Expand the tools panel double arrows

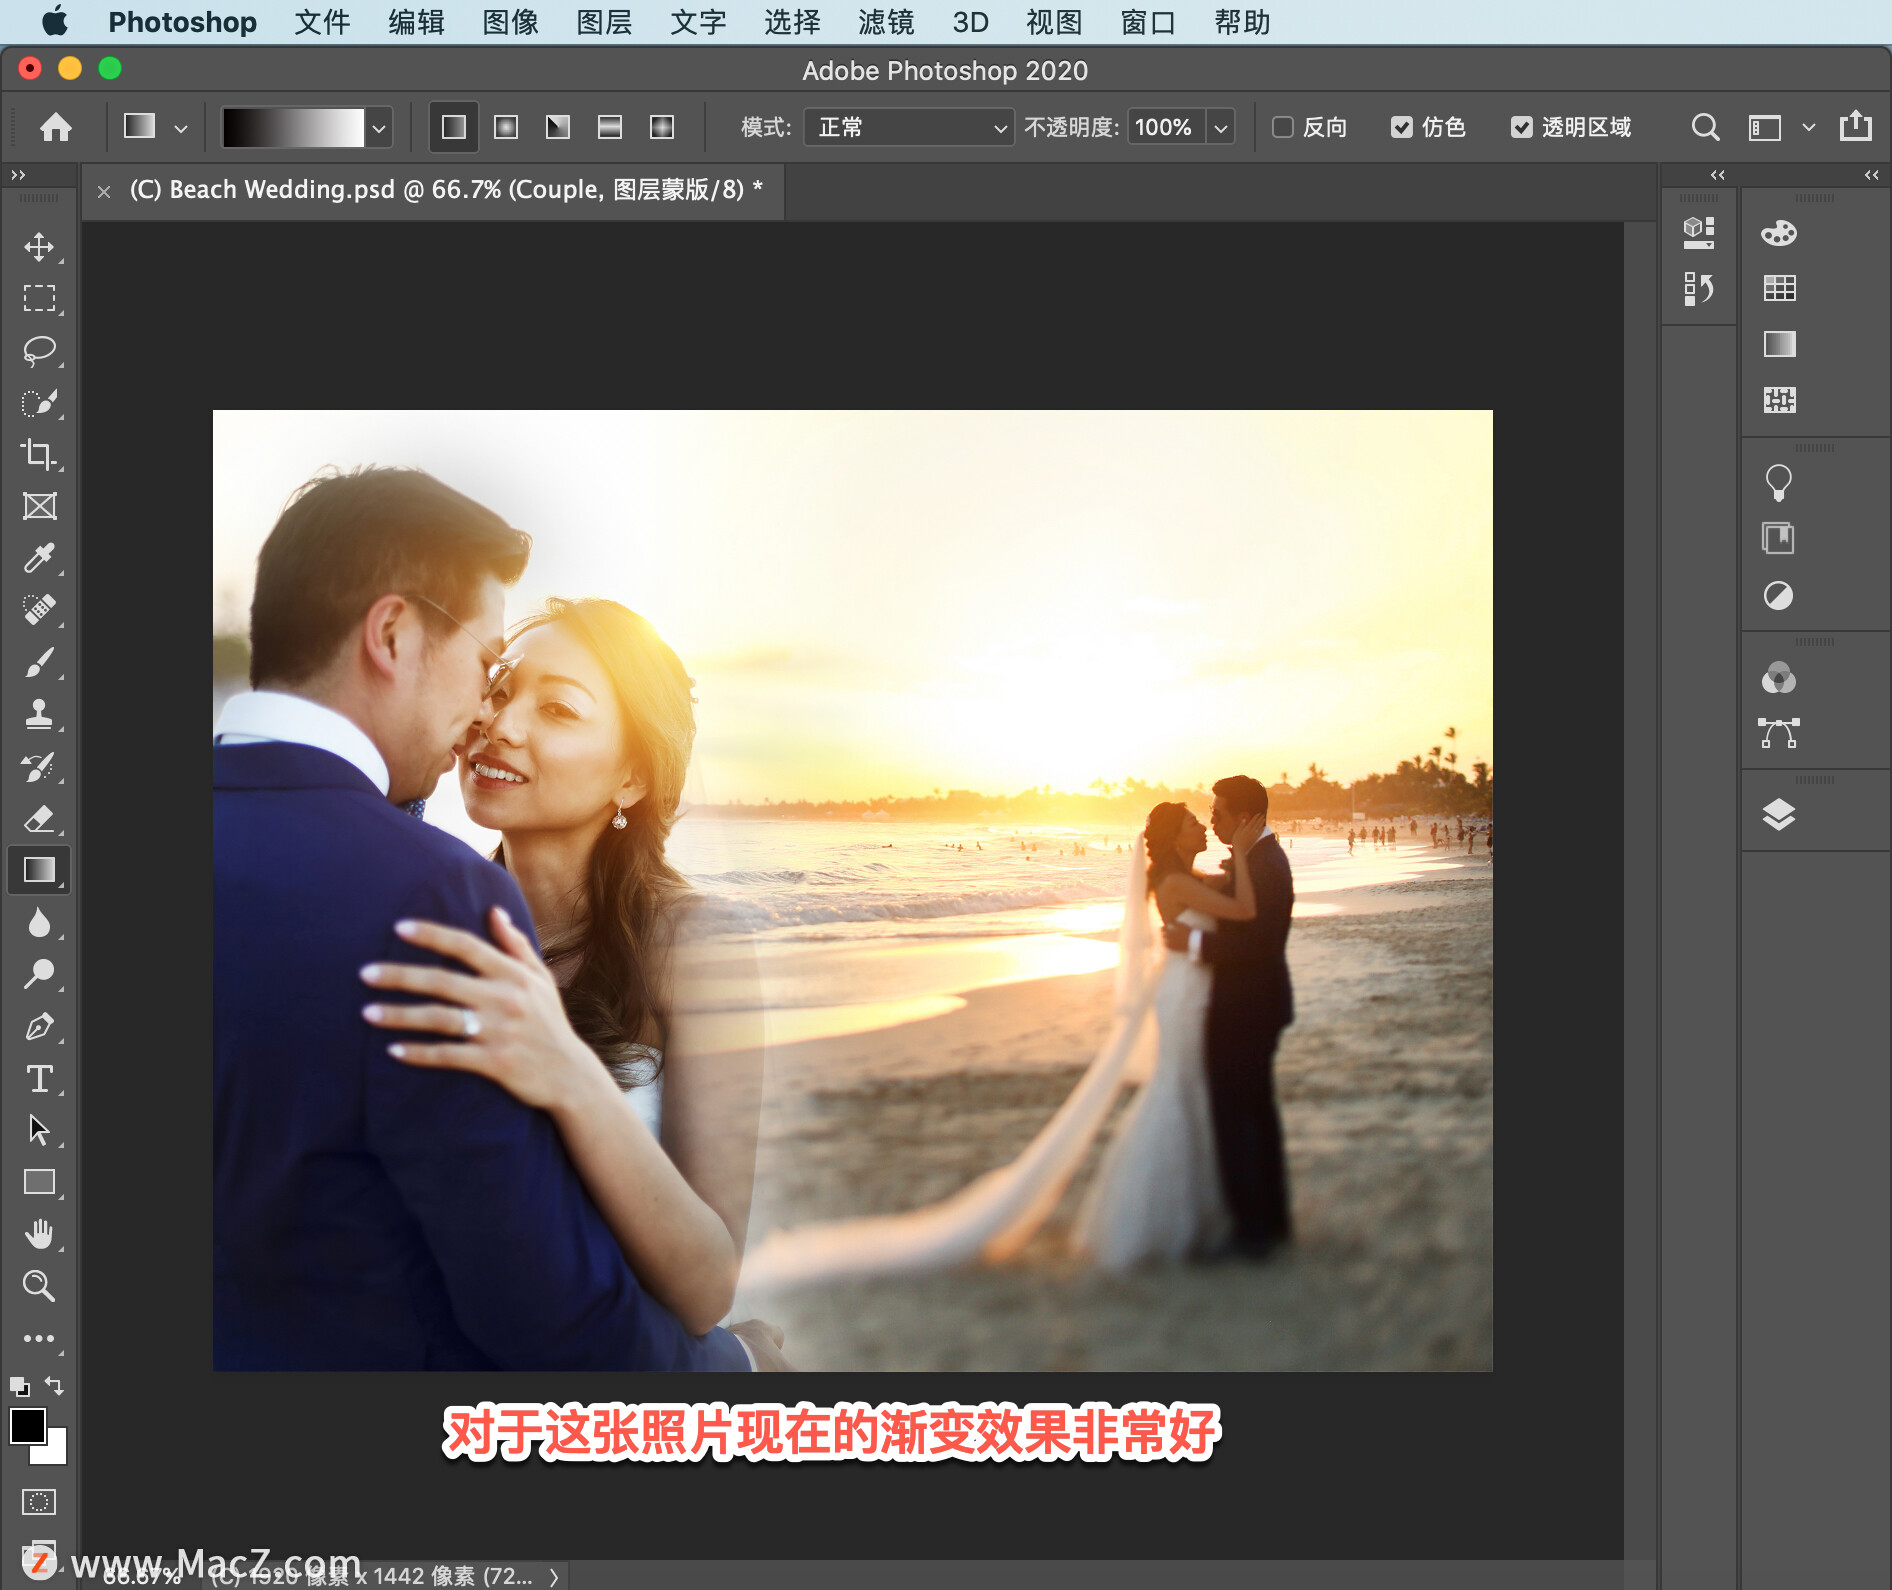click(18, 175)
